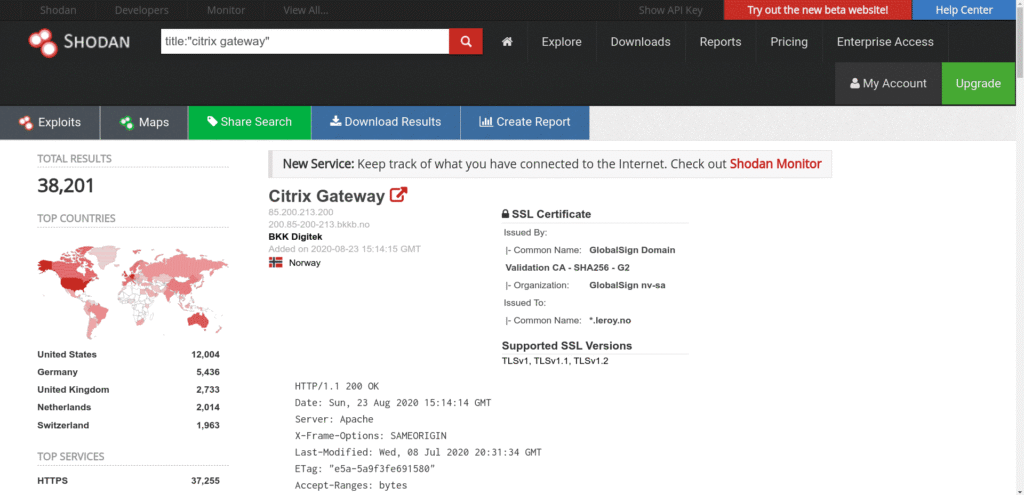Screen dimensions: 1024x495
Task: Follow the Shodan Monitor link
Action: [775, 164]
